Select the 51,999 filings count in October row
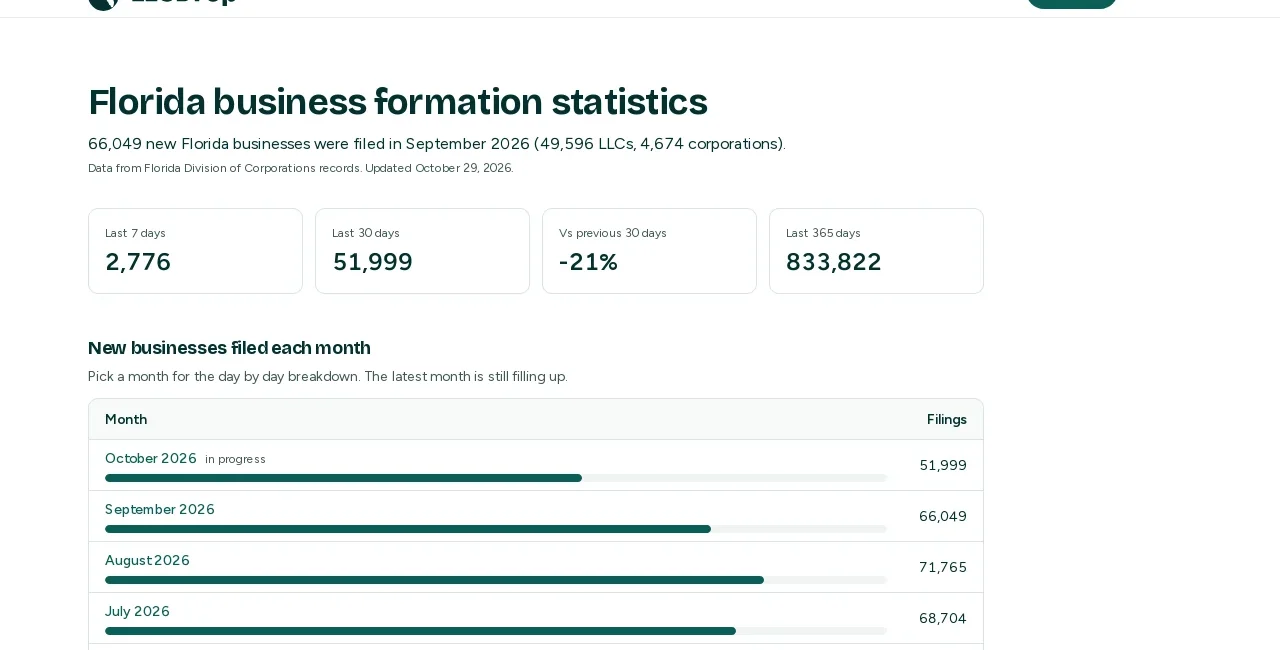Screen dimensions: 1280x650 [943, 466]
